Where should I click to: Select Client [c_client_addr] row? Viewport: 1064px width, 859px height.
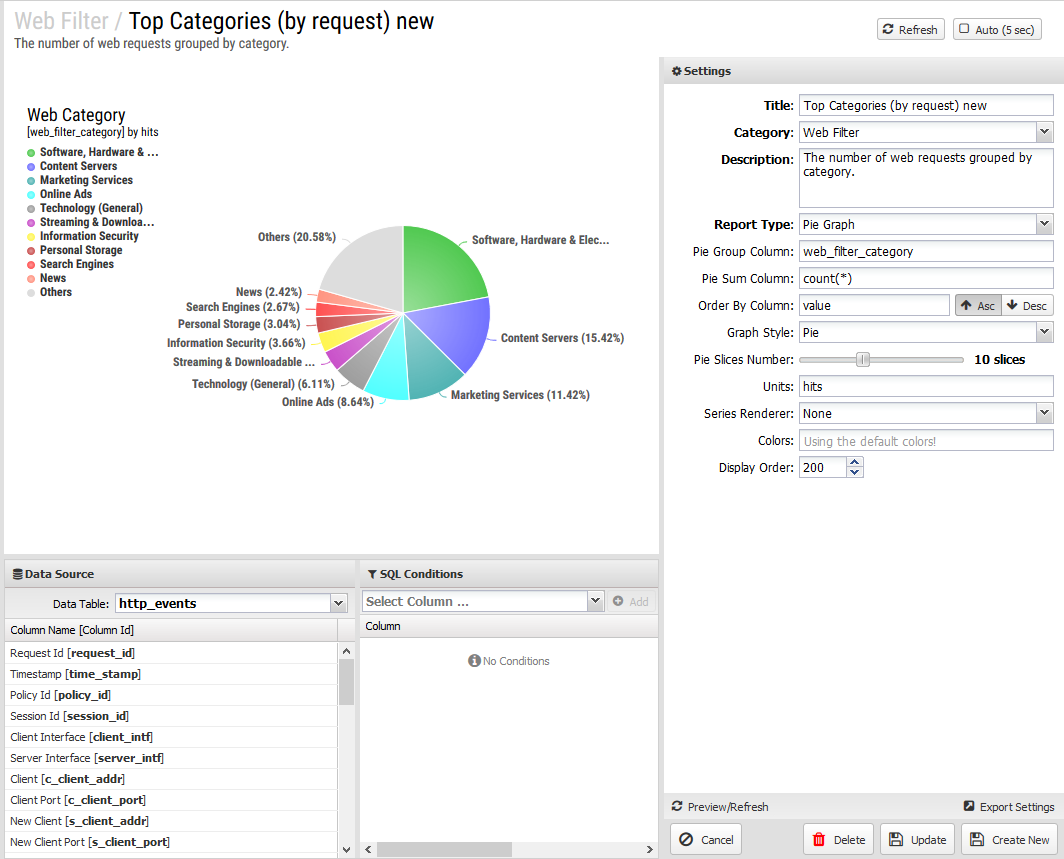tap(171, 779)
